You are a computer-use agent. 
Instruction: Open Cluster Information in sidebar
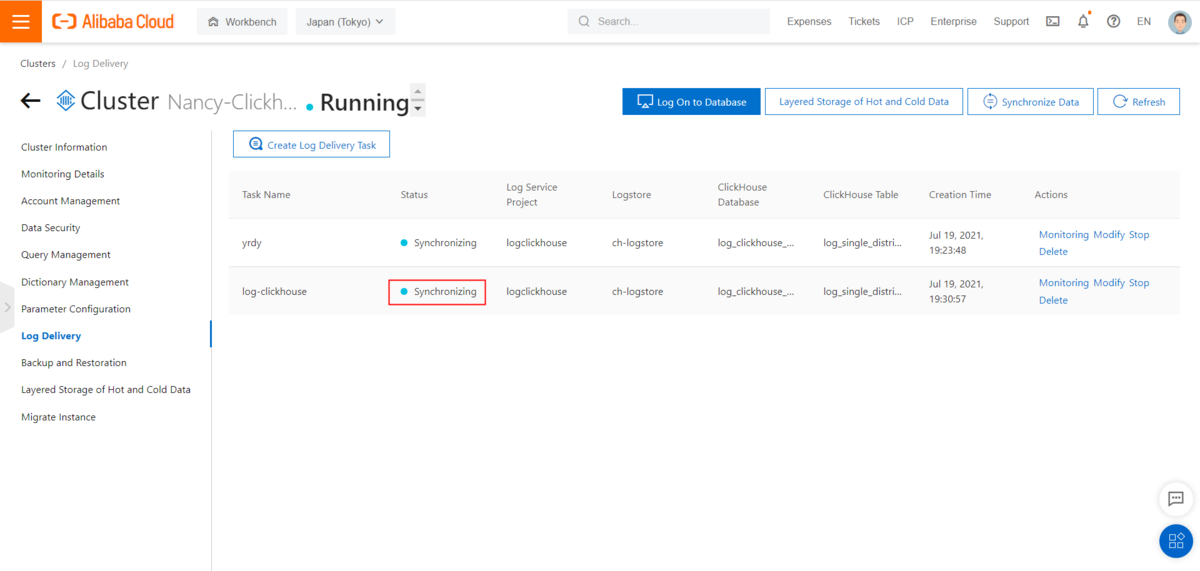[x=64, y=147]
